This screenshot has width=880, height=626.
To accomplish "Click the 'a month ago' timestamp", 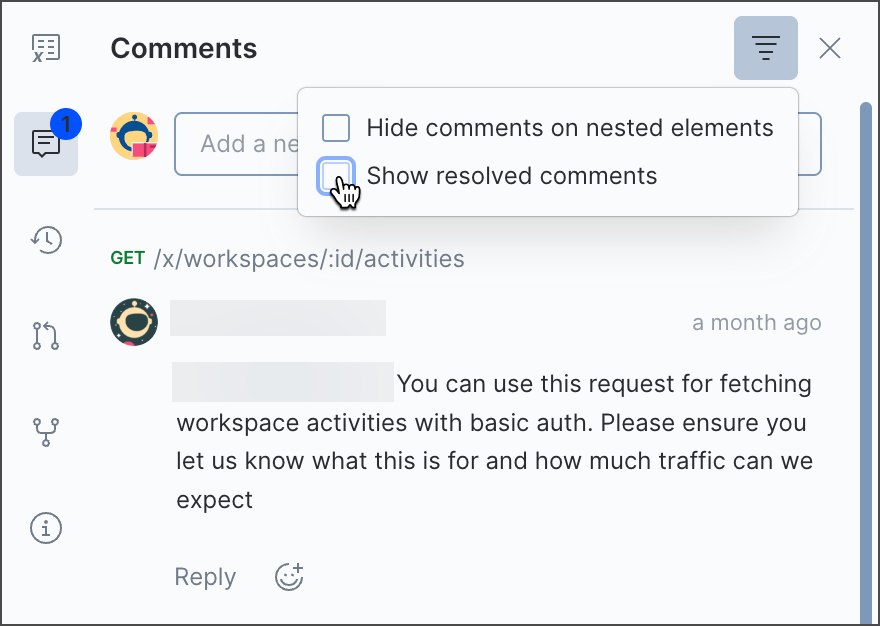I will [x=756, y=322].
